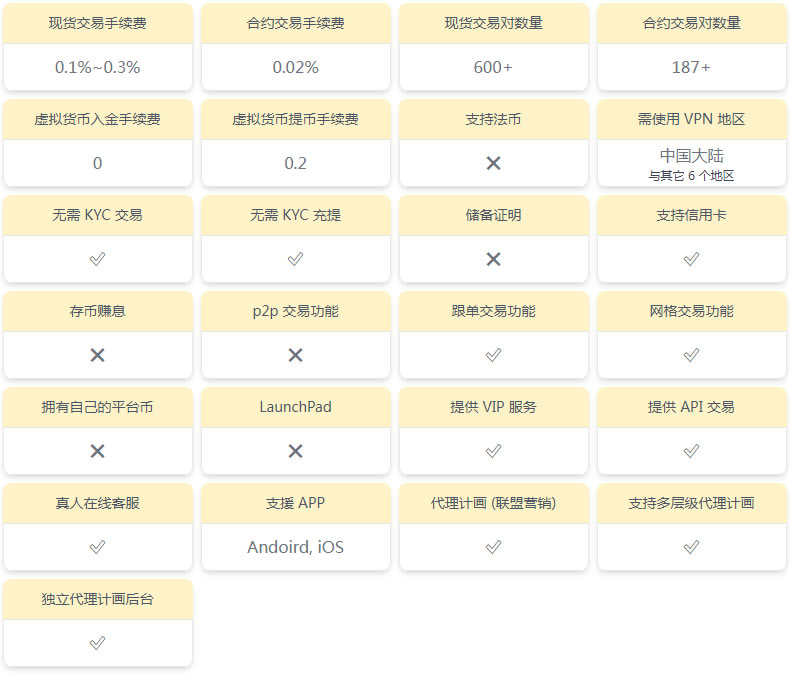Click the checkmark under 网格交易功能
790x673 pixels.
coord(691,355)
